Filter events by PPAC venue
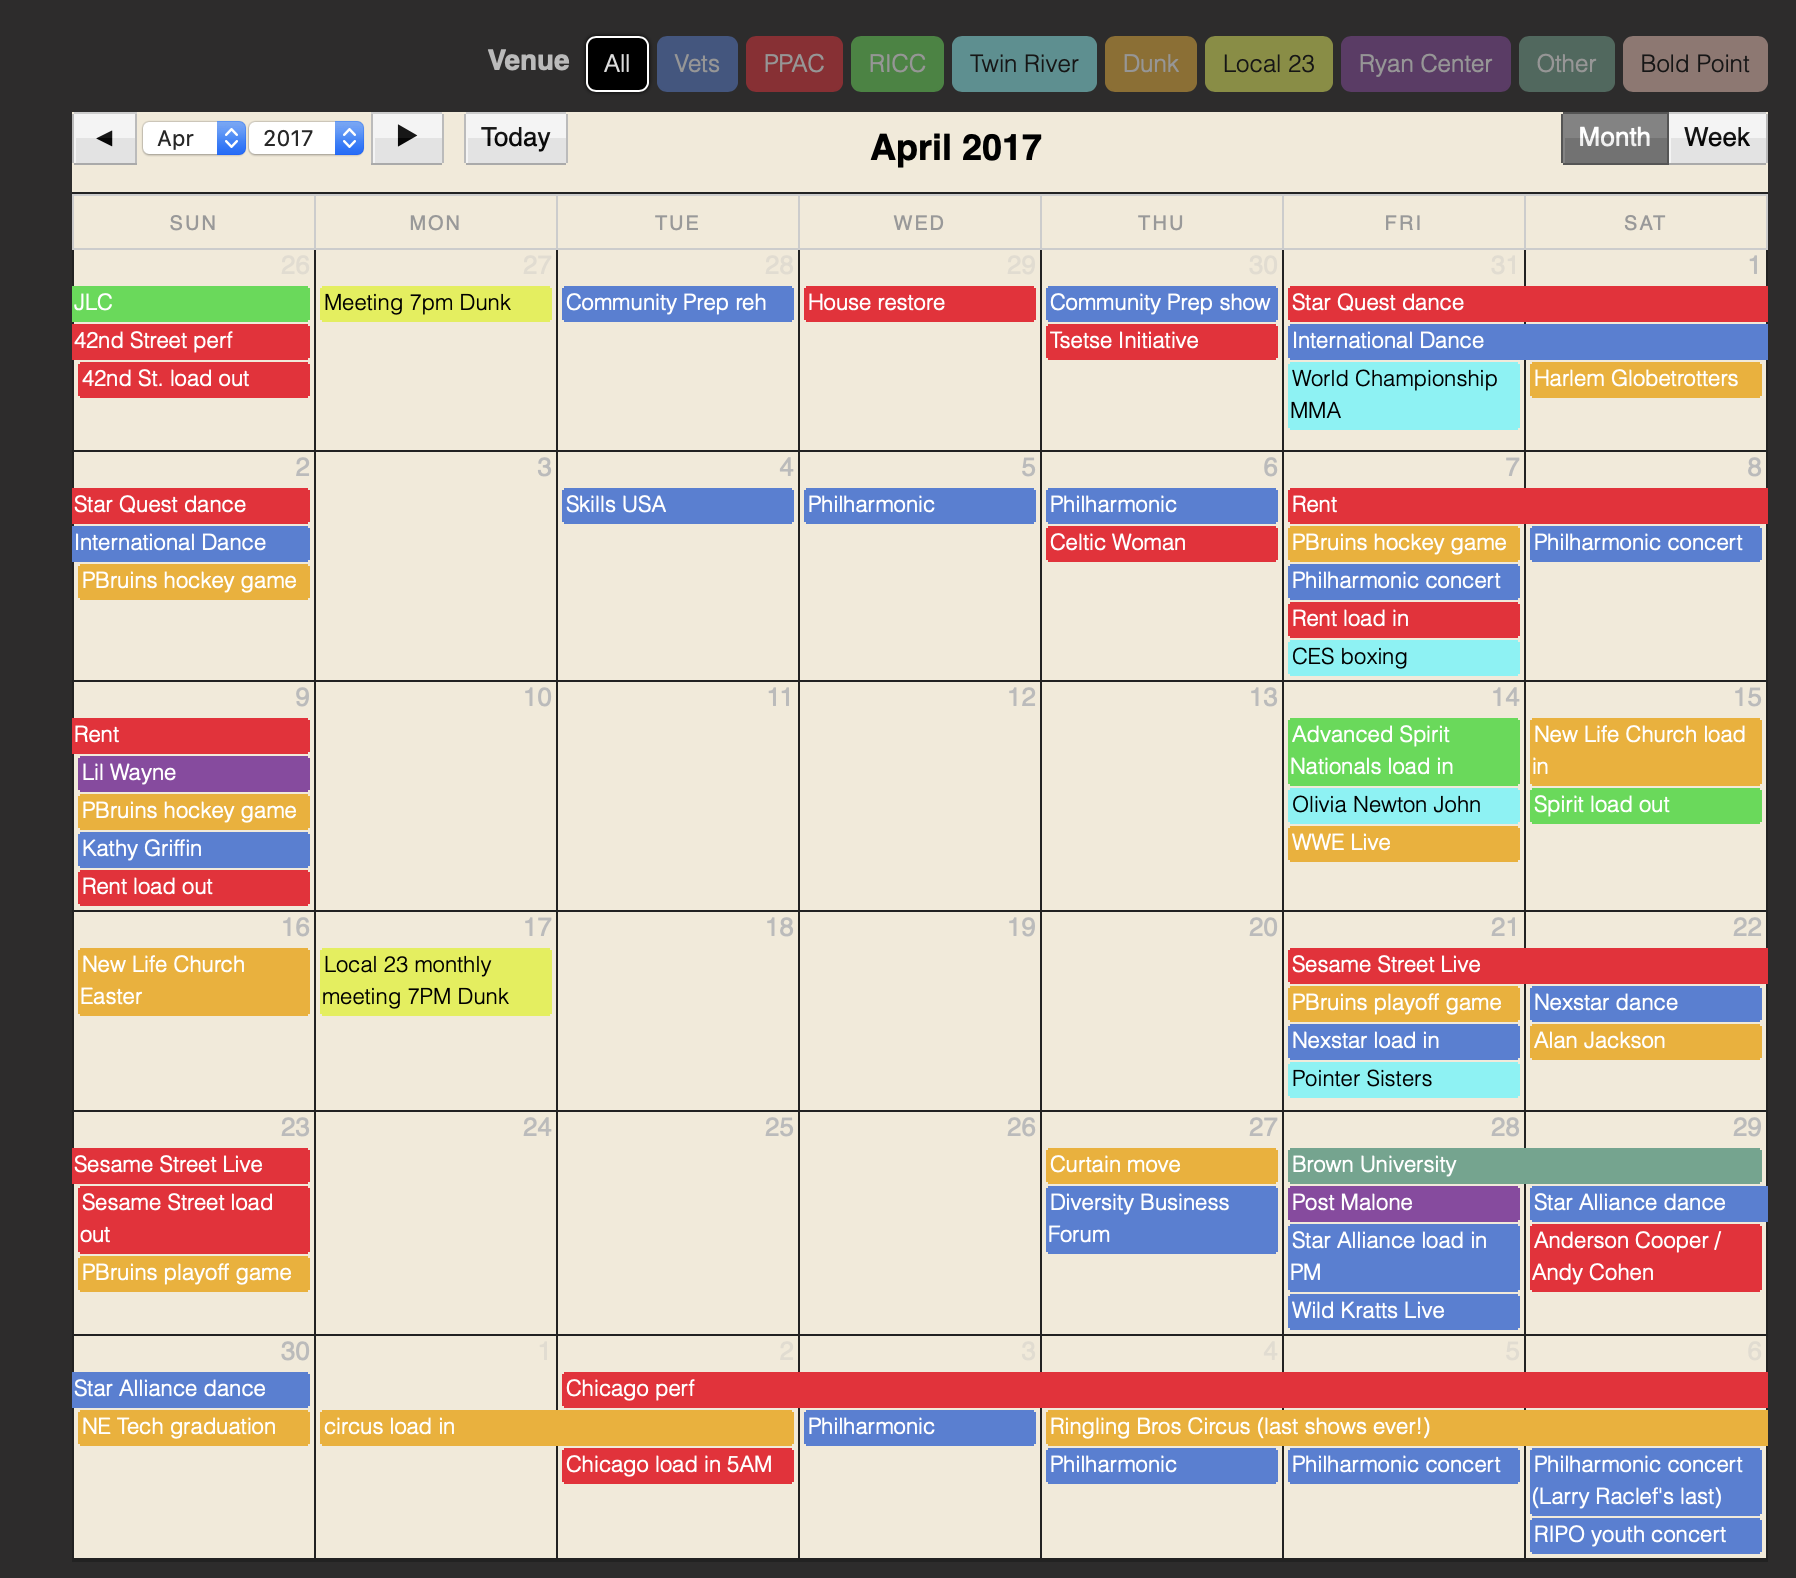1796x1578 pixels. (x=794, y=64)
